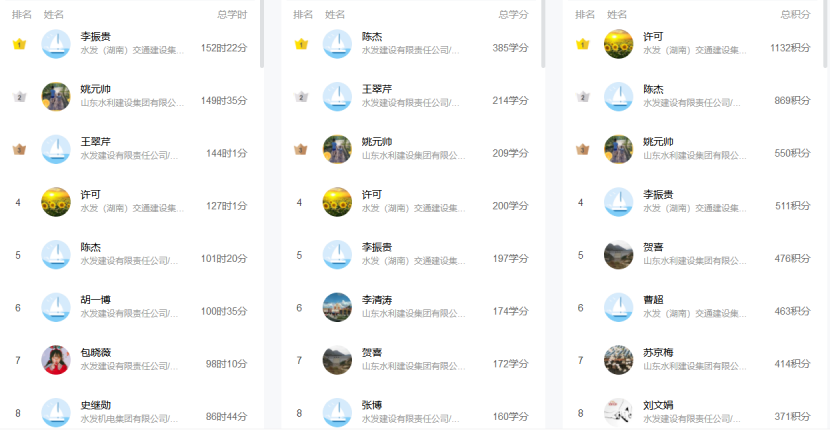
Task: Click the 总积分 column header
Action: [x=795, y=15]
